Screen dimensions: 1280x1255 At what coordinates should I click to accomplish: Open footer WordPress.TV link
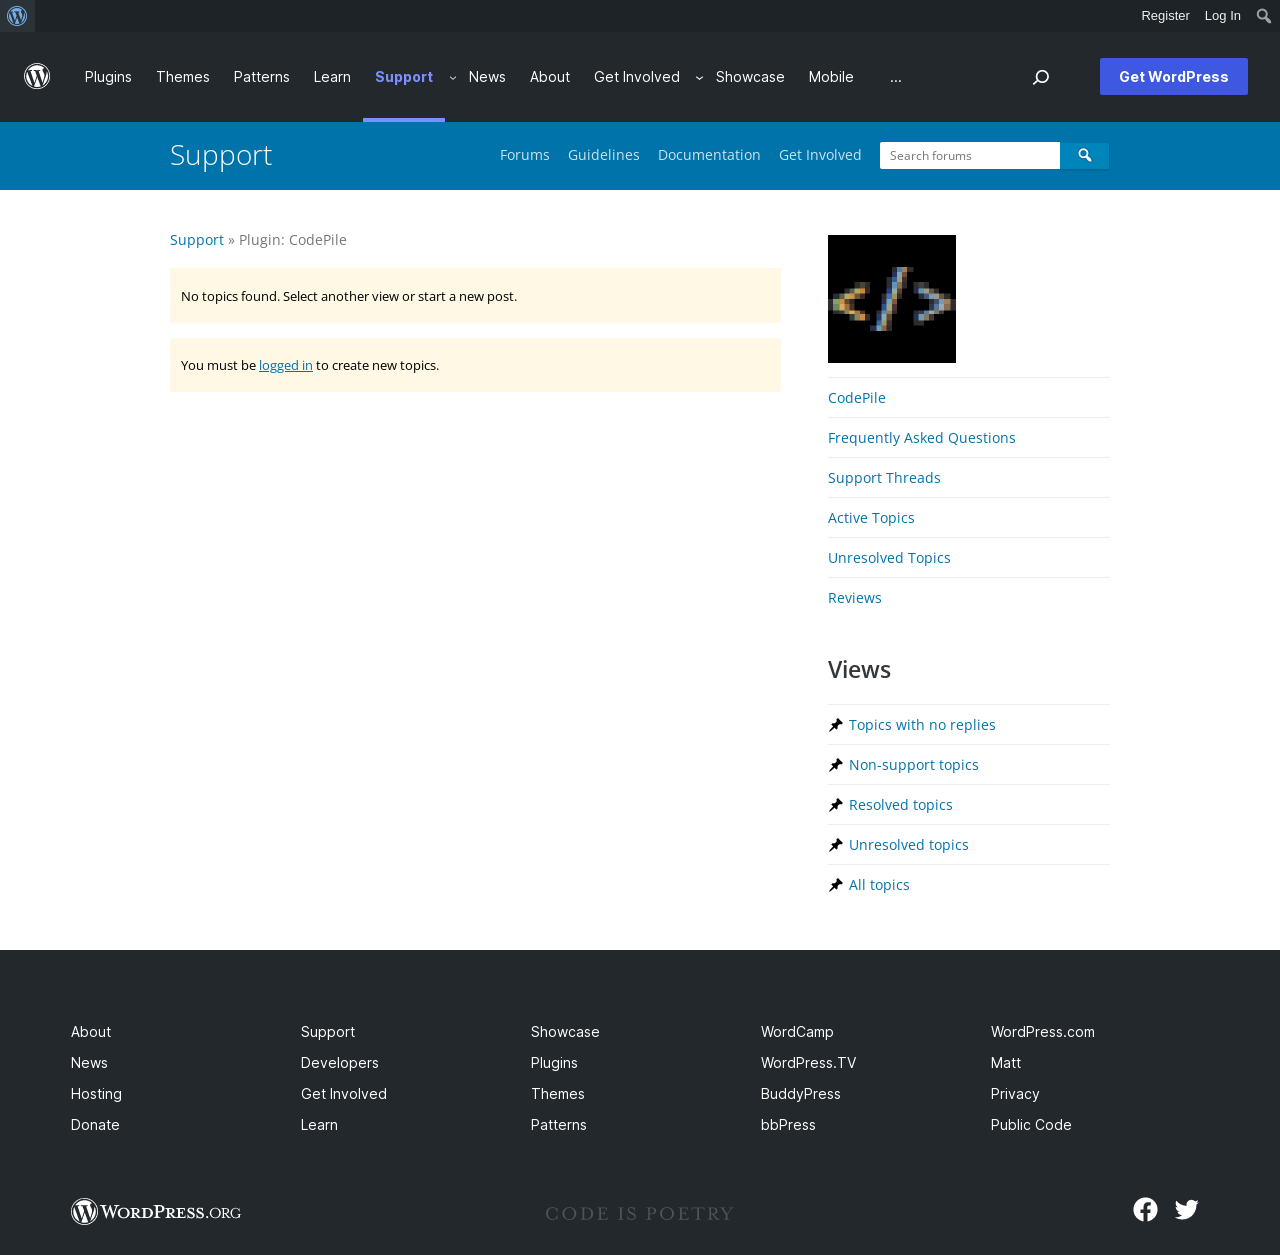pos(808,1063)
